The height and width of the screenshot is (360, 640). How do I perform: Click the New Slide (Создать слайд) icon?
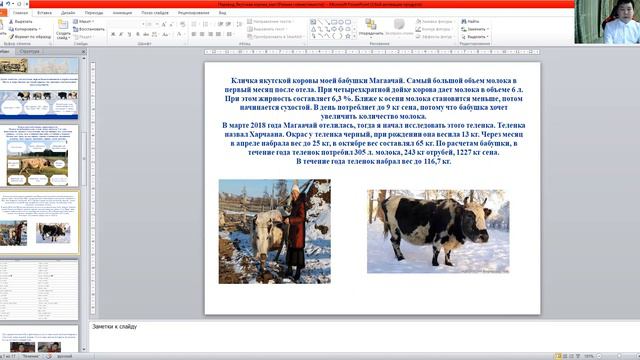point(63,24)
